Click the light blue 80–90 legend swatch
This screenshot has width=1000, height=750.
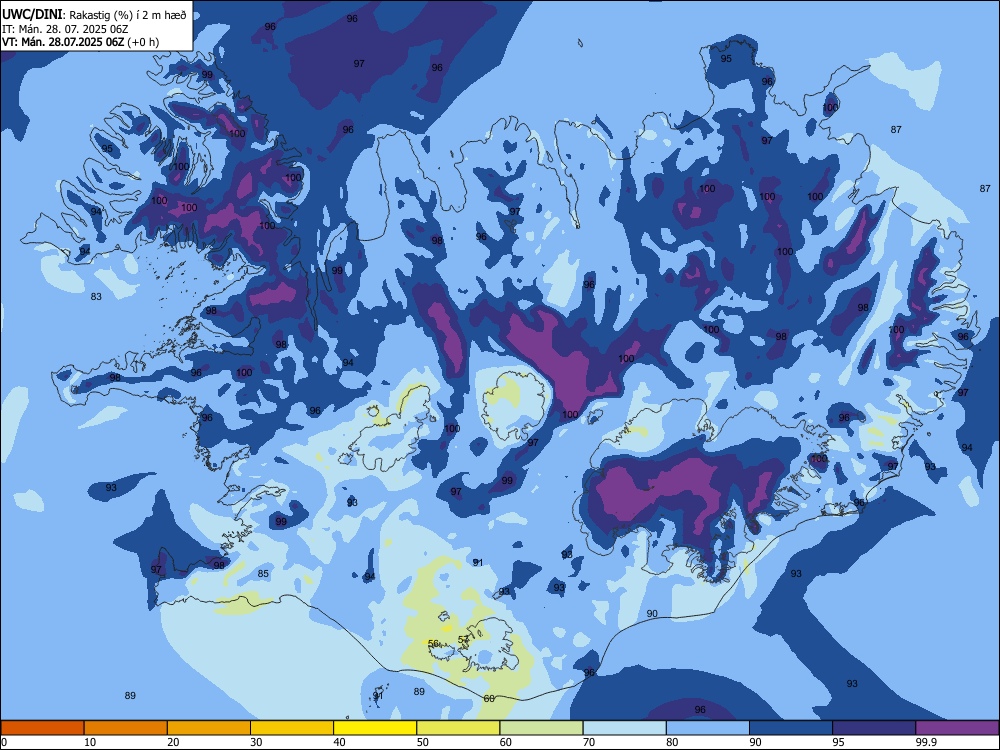click(x=708, y=728)
